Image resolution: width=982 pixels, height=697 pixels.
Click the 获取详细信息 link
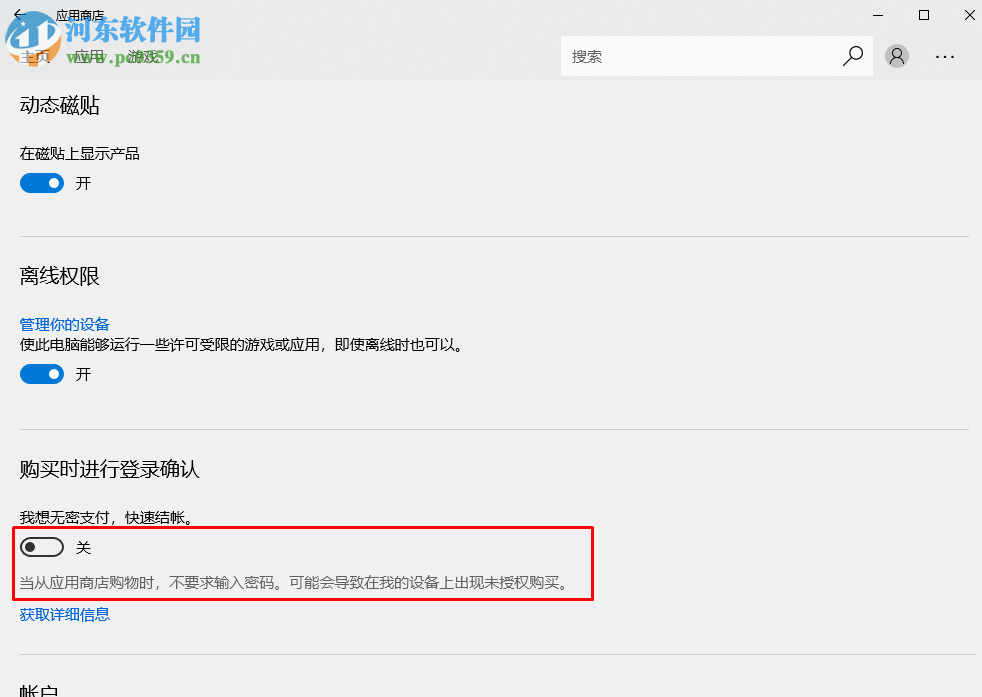point(64,614)
